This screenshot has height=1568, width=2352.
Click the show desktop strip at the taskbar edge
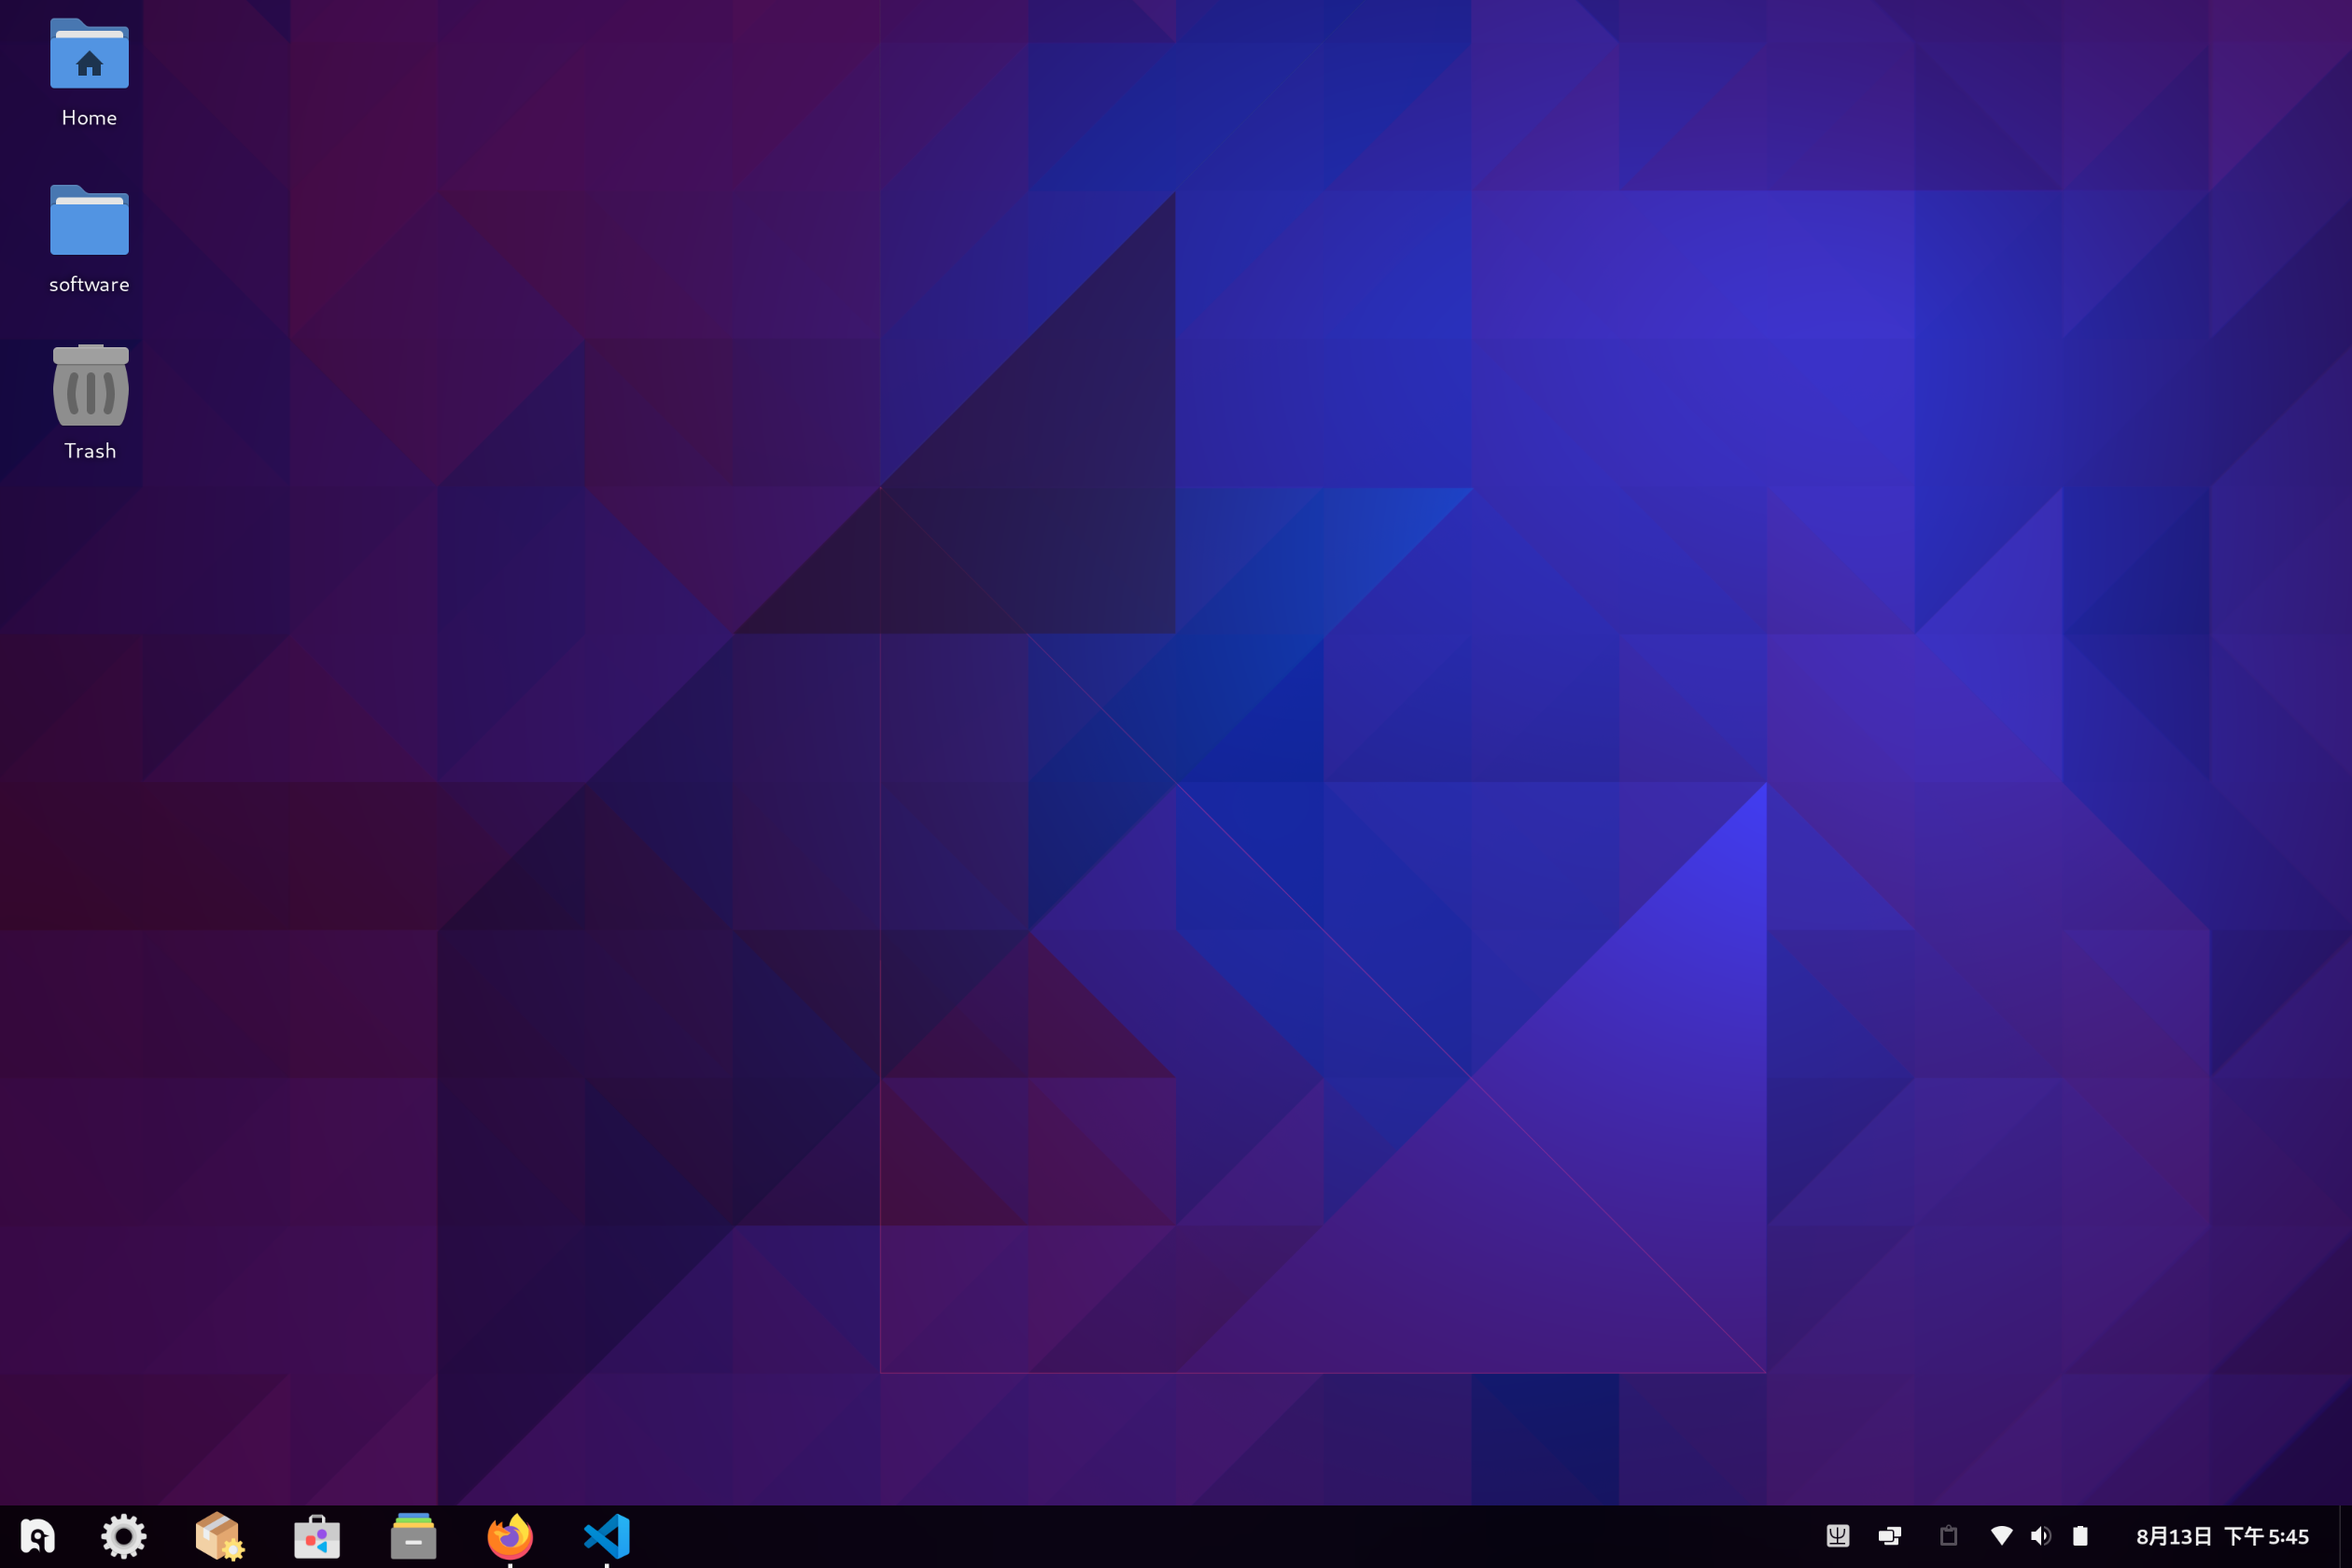pos(2345,1536)
